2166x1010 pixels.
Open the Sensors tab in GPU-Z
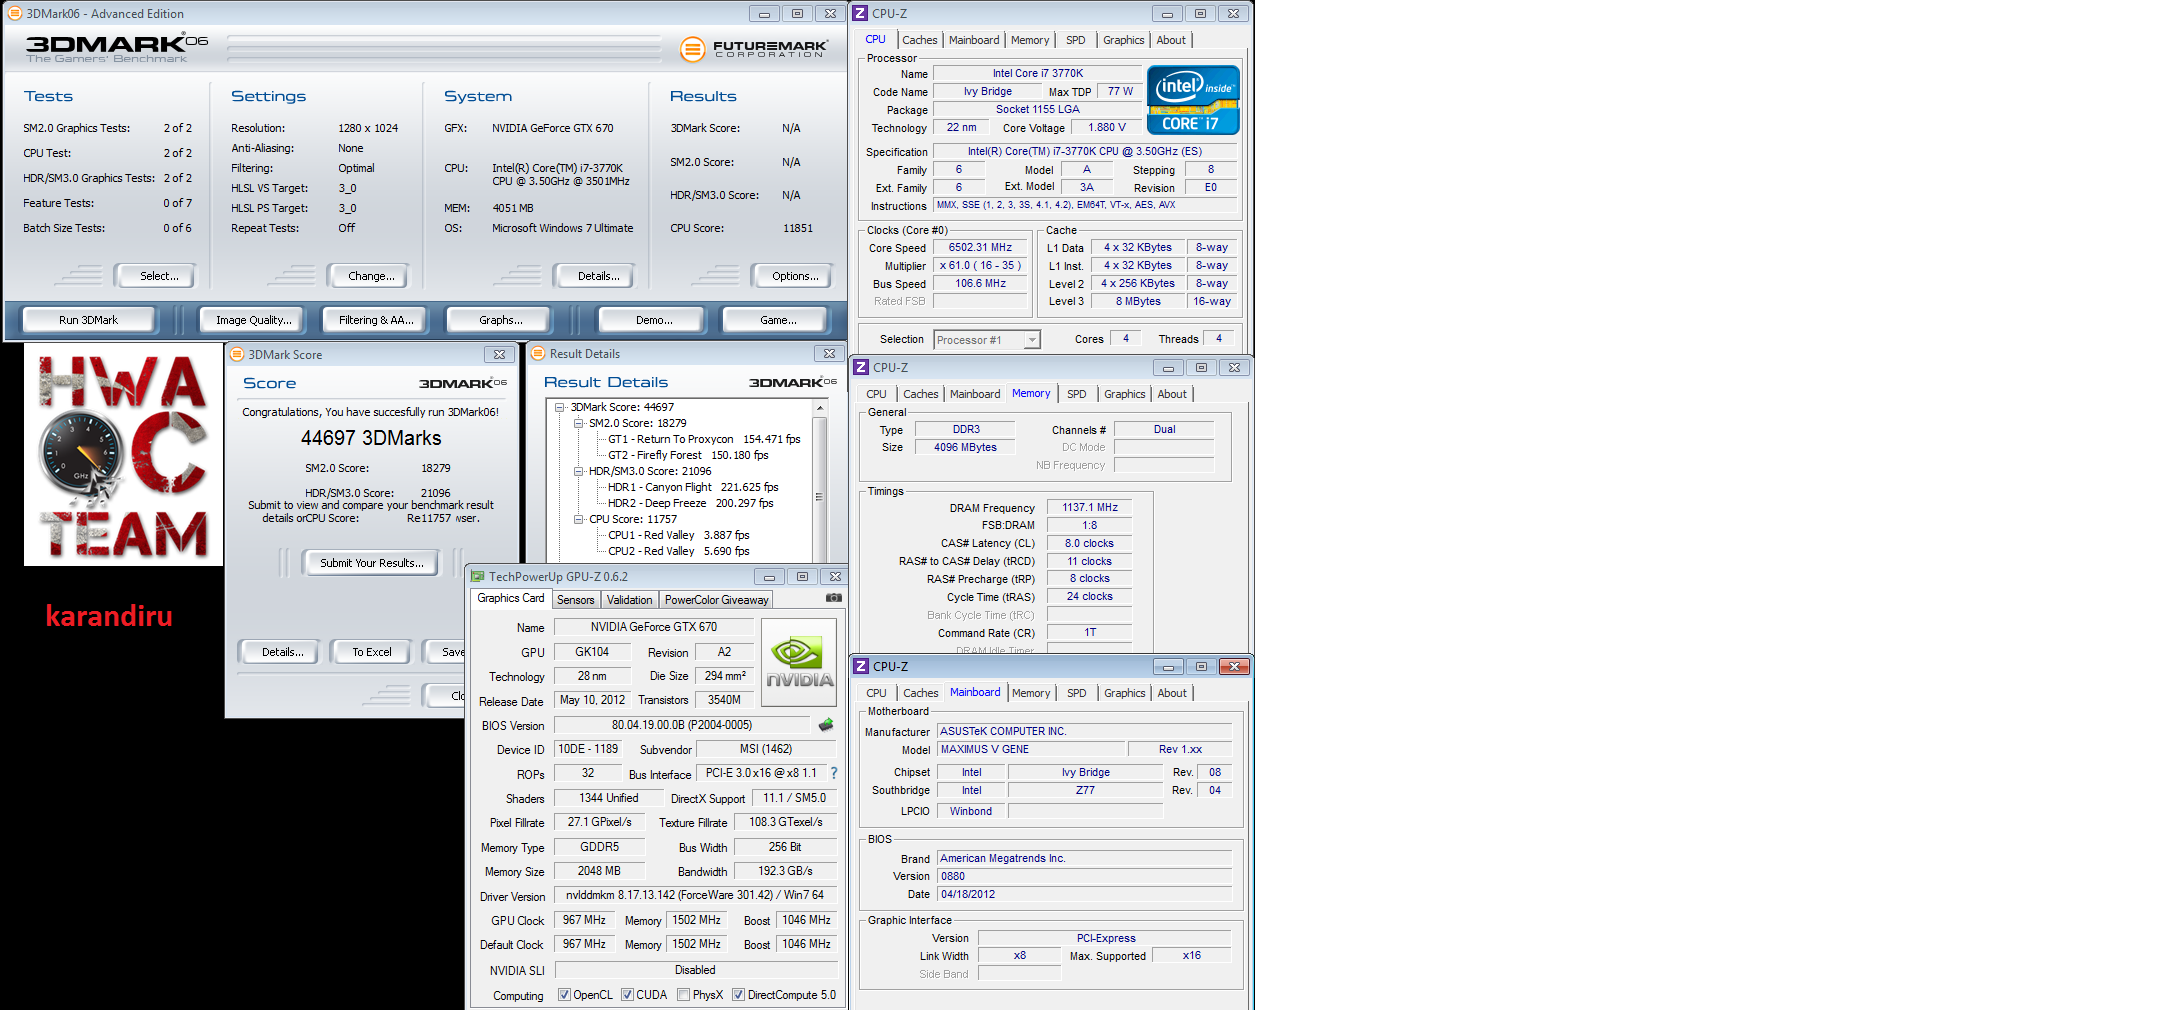[575, 600]
